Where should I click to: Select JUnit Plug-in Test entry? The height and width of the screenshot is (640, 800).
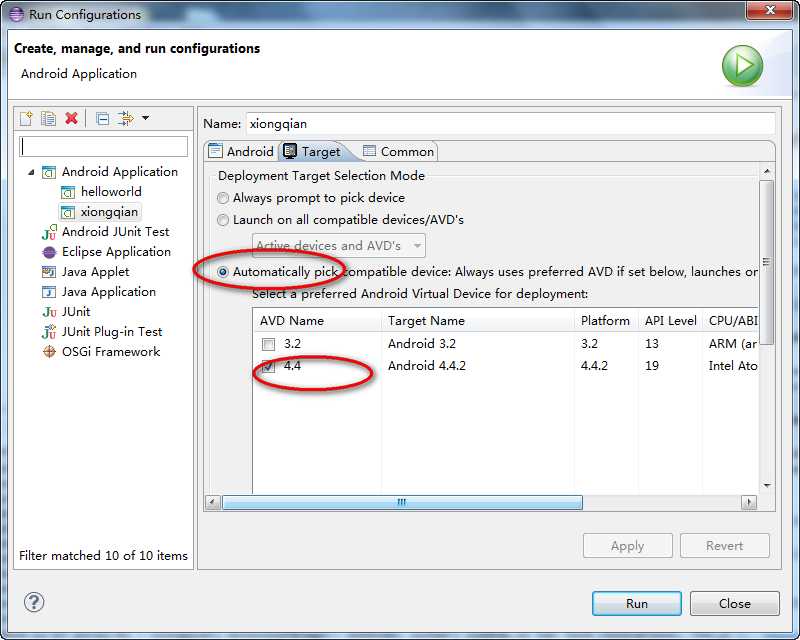(x=112, y=331)
